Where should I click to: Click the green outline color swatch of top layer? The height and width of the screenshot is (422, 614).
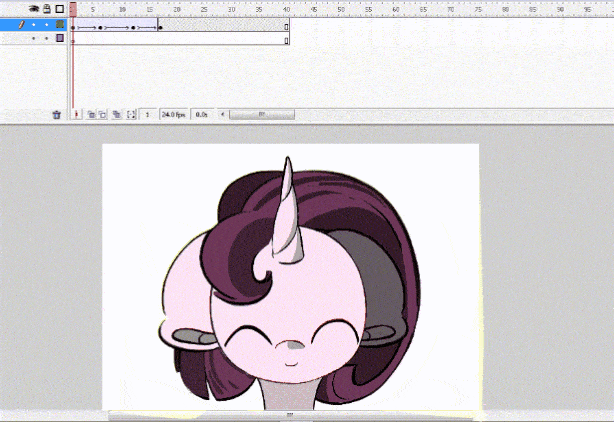point(60,24)
